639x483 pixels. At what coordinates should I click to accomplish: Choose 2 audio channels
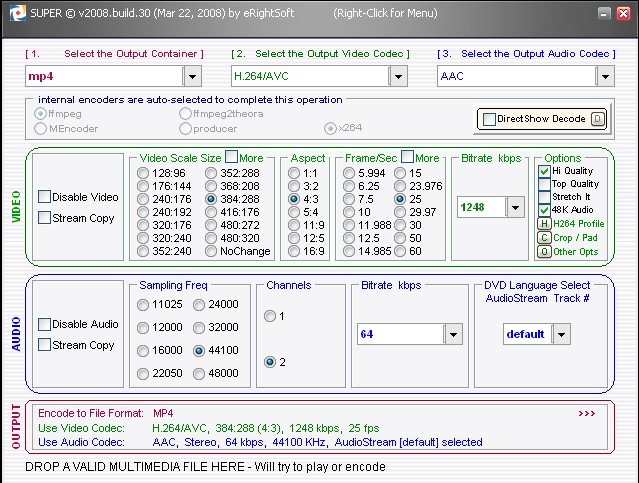tap(270, 362)
